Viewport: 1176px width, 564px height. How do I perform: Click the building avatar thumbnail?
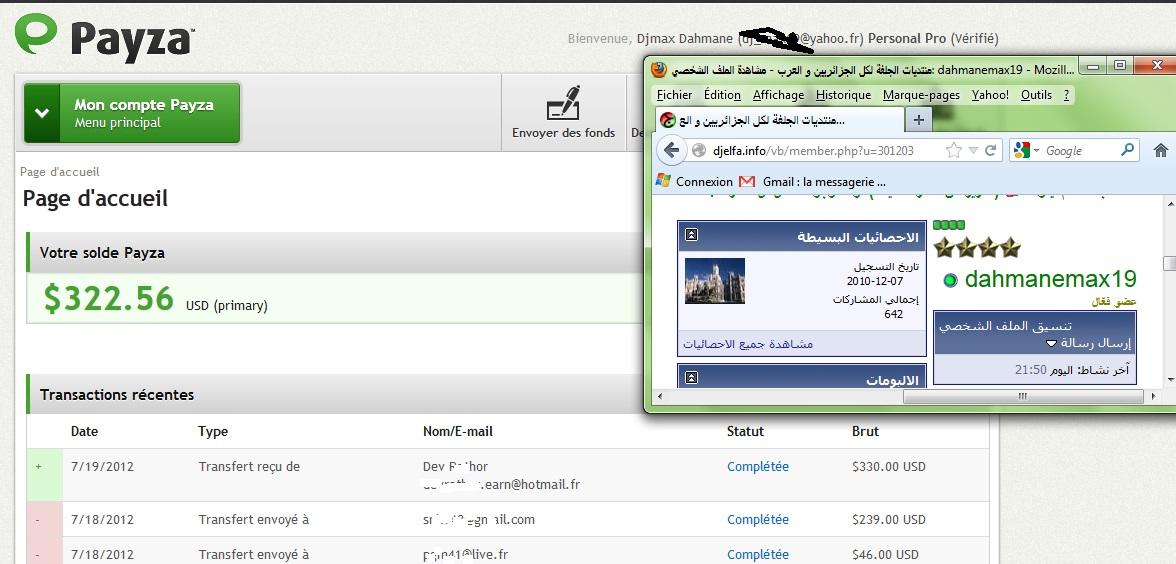tap(715, 281)
